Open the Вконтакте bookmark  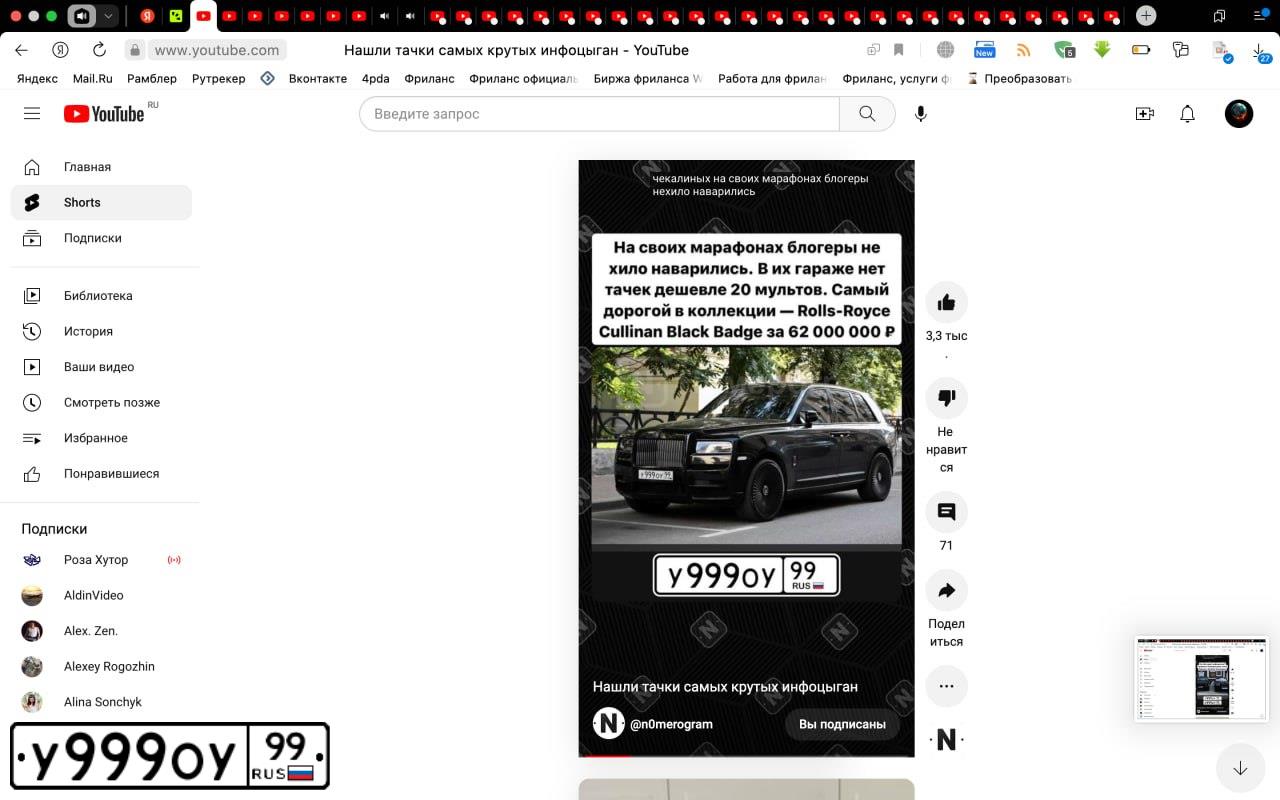(317, 78)
